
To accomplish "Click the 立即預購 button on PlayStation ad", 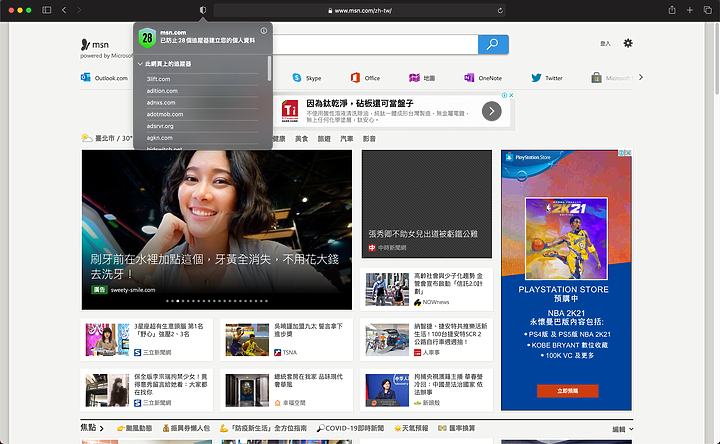I will tap(568, 391).
